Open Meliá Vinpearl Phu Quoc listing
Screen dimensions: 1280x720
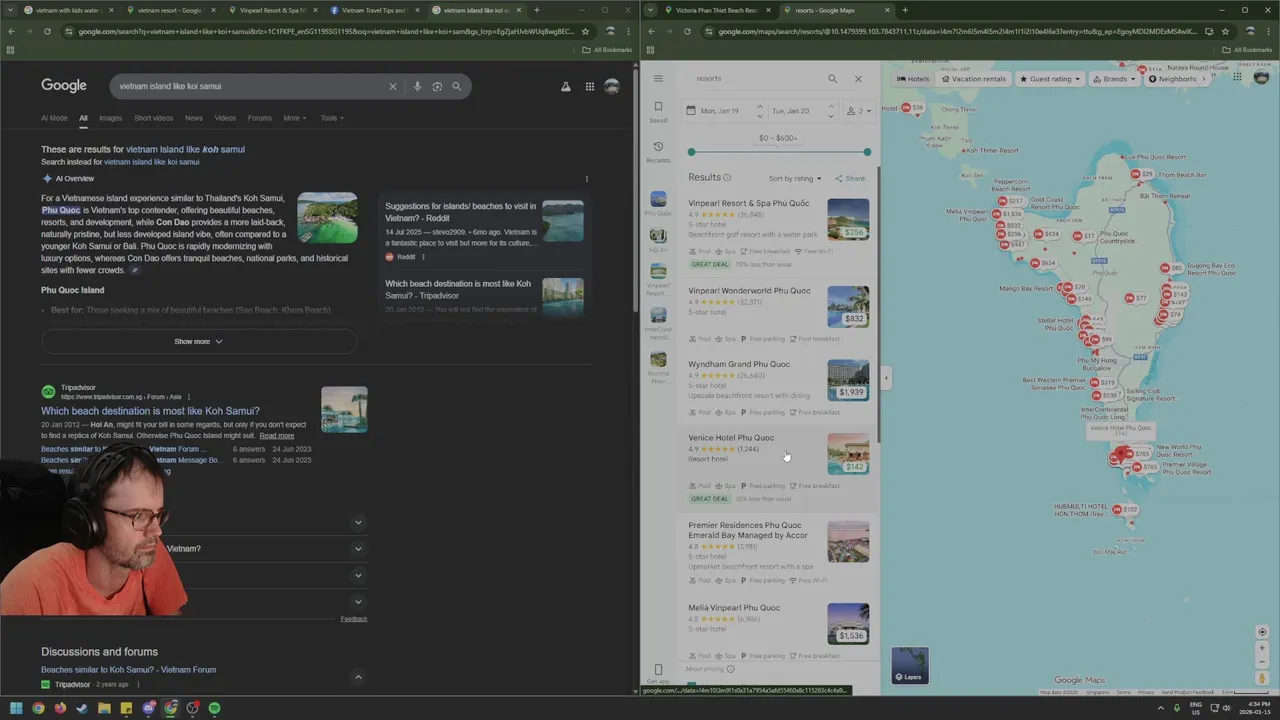(734, 608)
